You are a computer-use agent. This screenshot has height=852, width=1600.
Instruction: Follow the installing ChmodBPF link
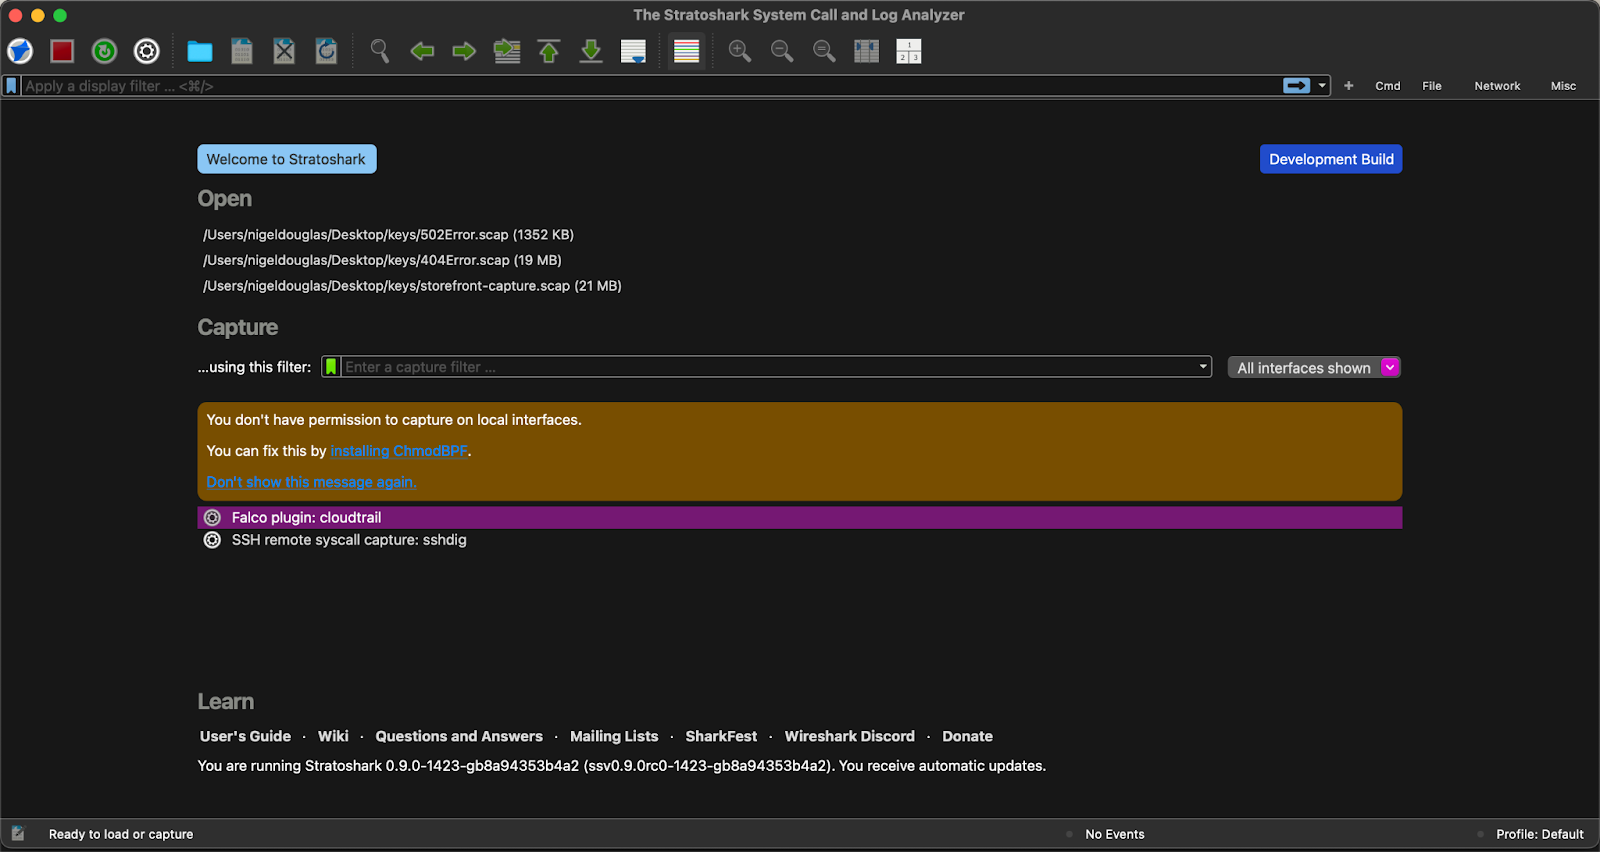point(399,451)
